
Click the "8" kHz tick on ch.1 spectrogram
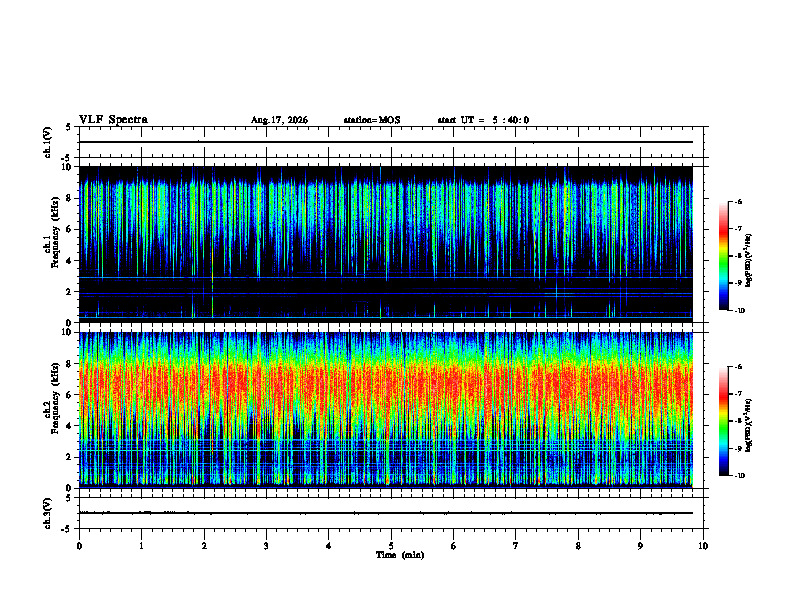click(70, 198)
